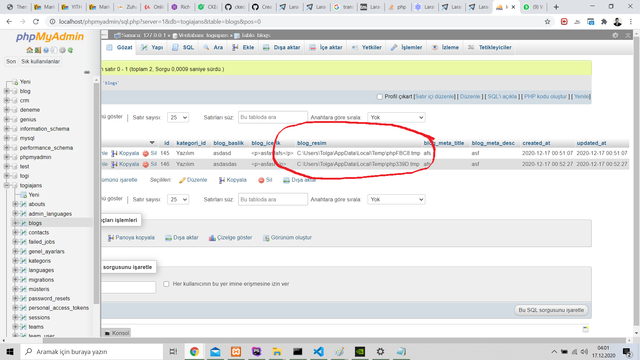Click the upper 'Bu tabloda ara' filter field
The height and width of the screenshot is (360, 640).
point(273,118)
